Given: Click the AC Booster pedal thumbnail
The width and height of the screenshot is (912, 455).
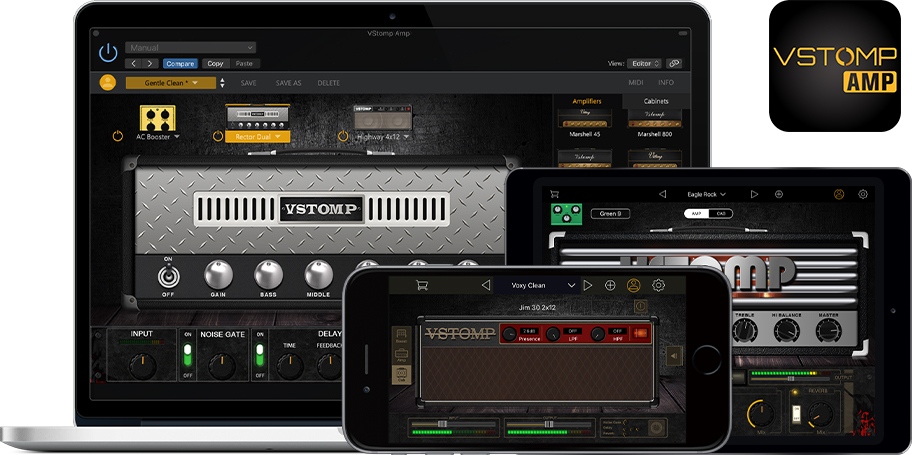Looking at the screenshot, I should [155, 117].
